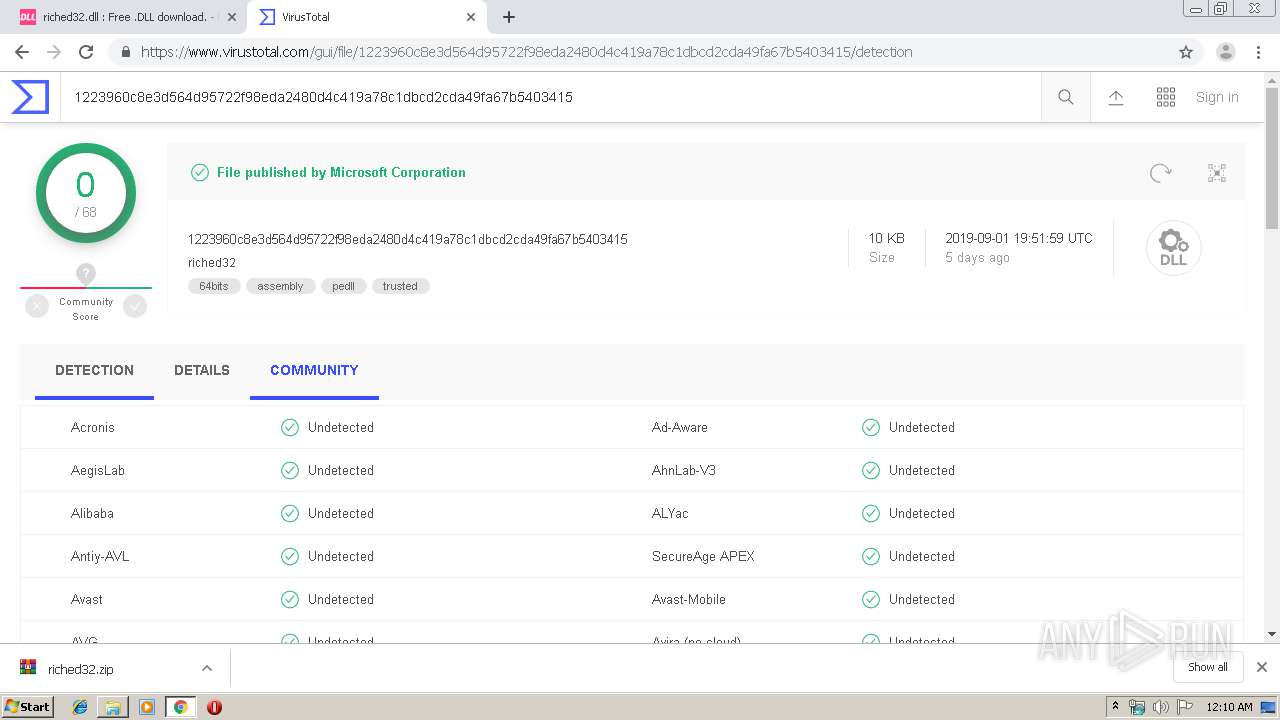Click the Acronis engine name
Screen dimensions: 1280x720
tap(93, 427)
